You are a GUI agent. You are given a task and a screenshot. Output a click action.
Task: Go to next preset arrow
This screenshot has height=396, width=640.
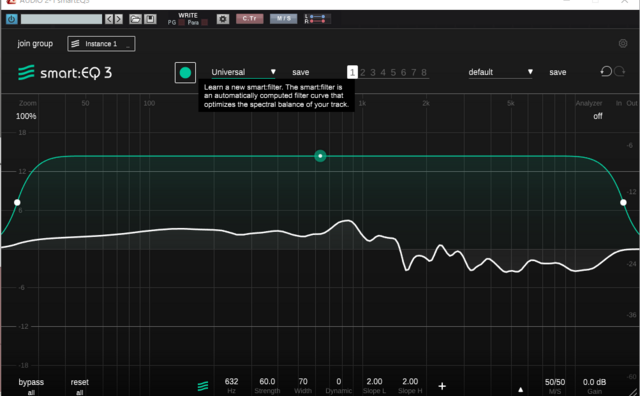pyautogui.click(x=118, y=19)
